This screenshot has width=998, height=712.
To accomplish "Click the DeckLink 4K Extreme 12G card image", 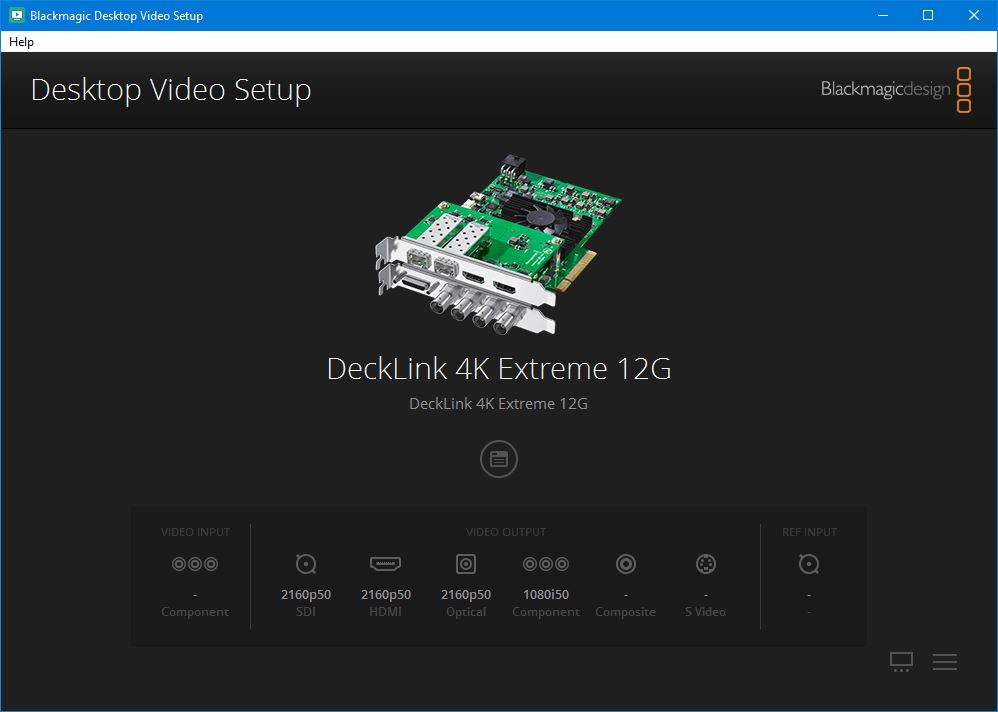I will tap(498, 244).
